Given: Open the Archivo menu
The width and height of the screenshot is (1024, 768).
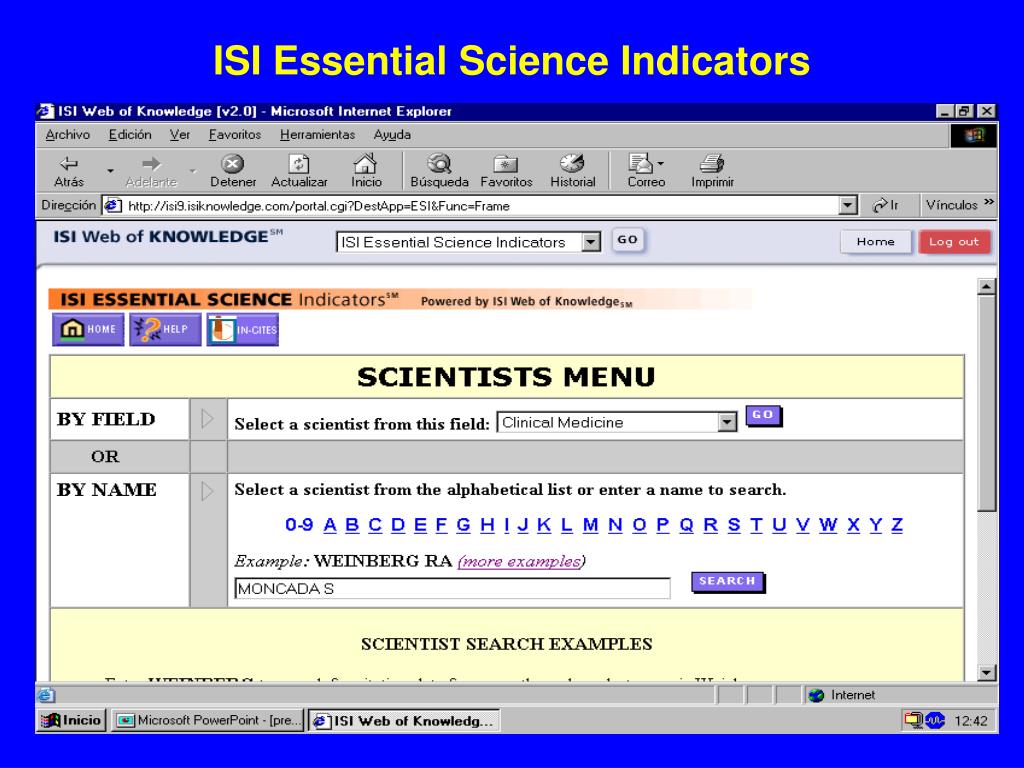Looking at the screenshot, I should [x=68, y=135].
